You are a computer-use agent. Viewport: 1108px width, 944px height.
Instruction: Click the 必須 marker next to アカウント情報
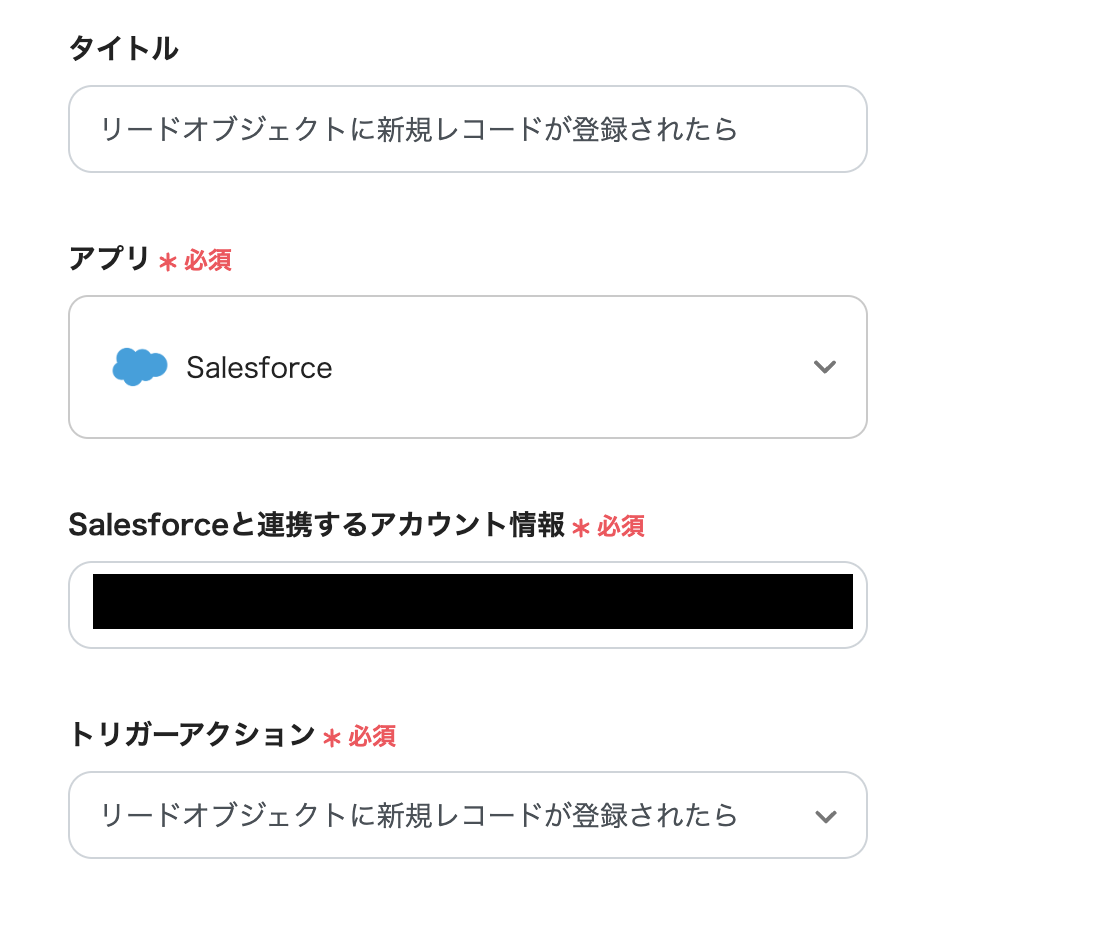click(x=621, y=526)
